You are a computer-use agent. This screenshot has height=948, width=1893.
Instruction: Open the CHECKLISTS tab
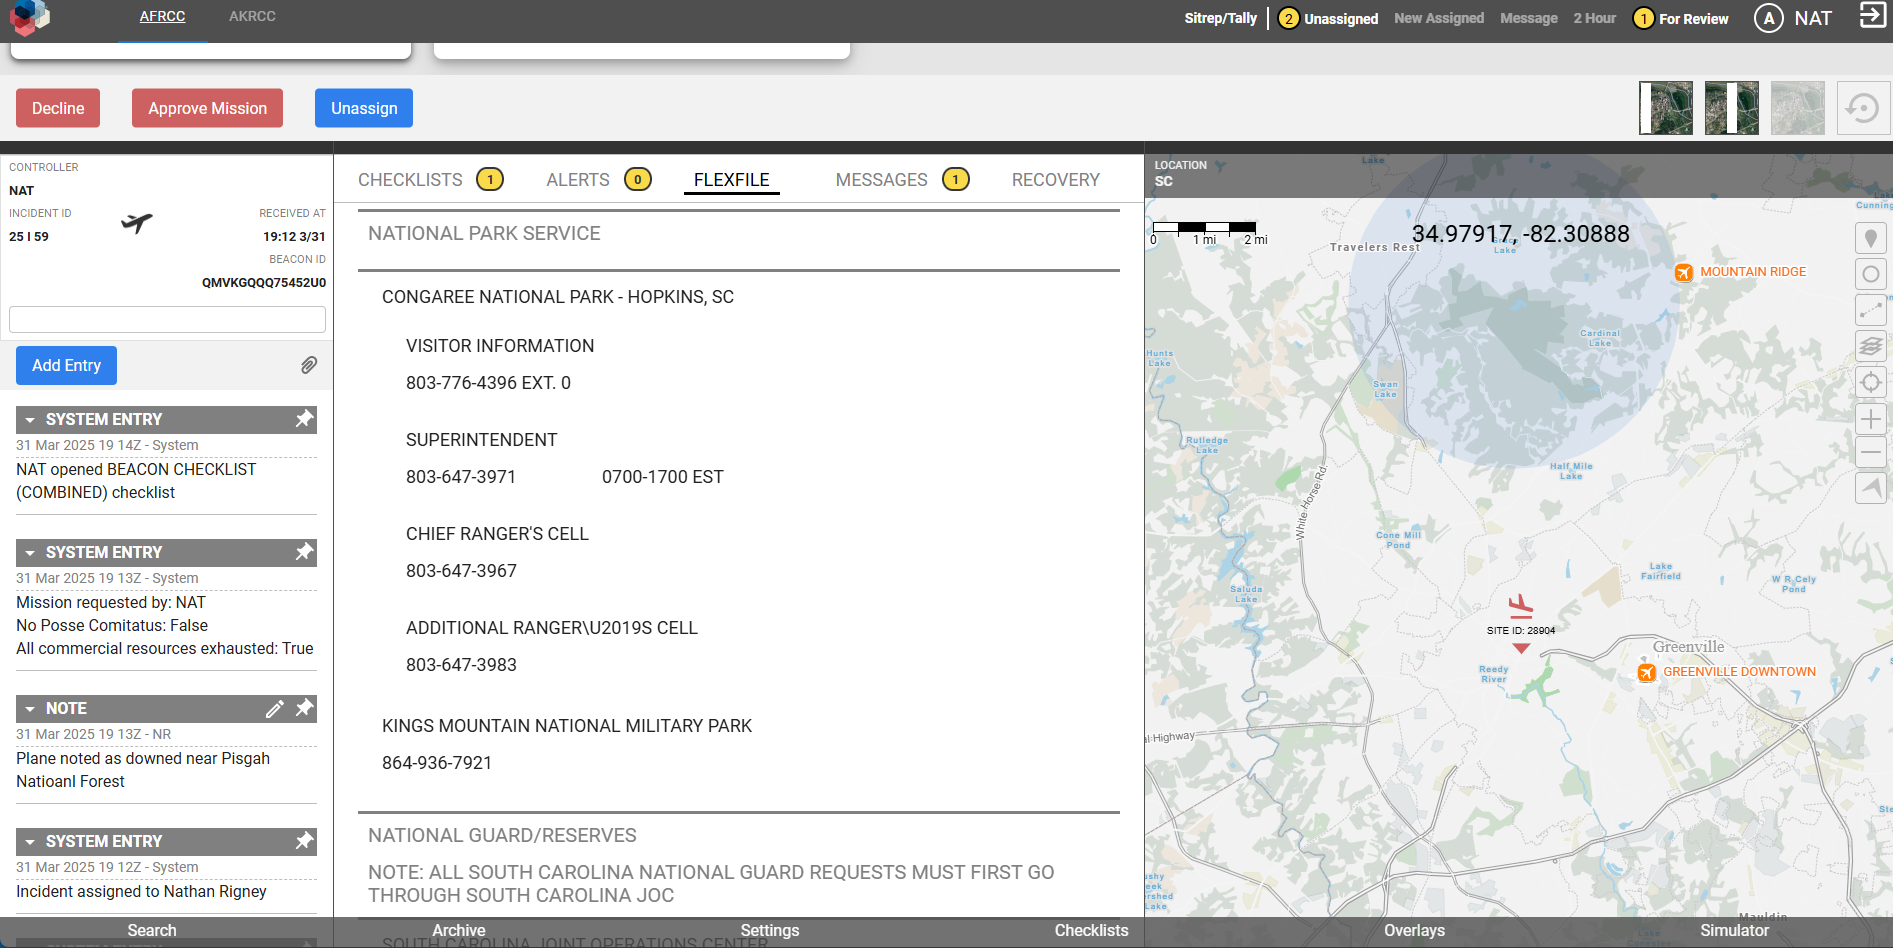point(410,180)
